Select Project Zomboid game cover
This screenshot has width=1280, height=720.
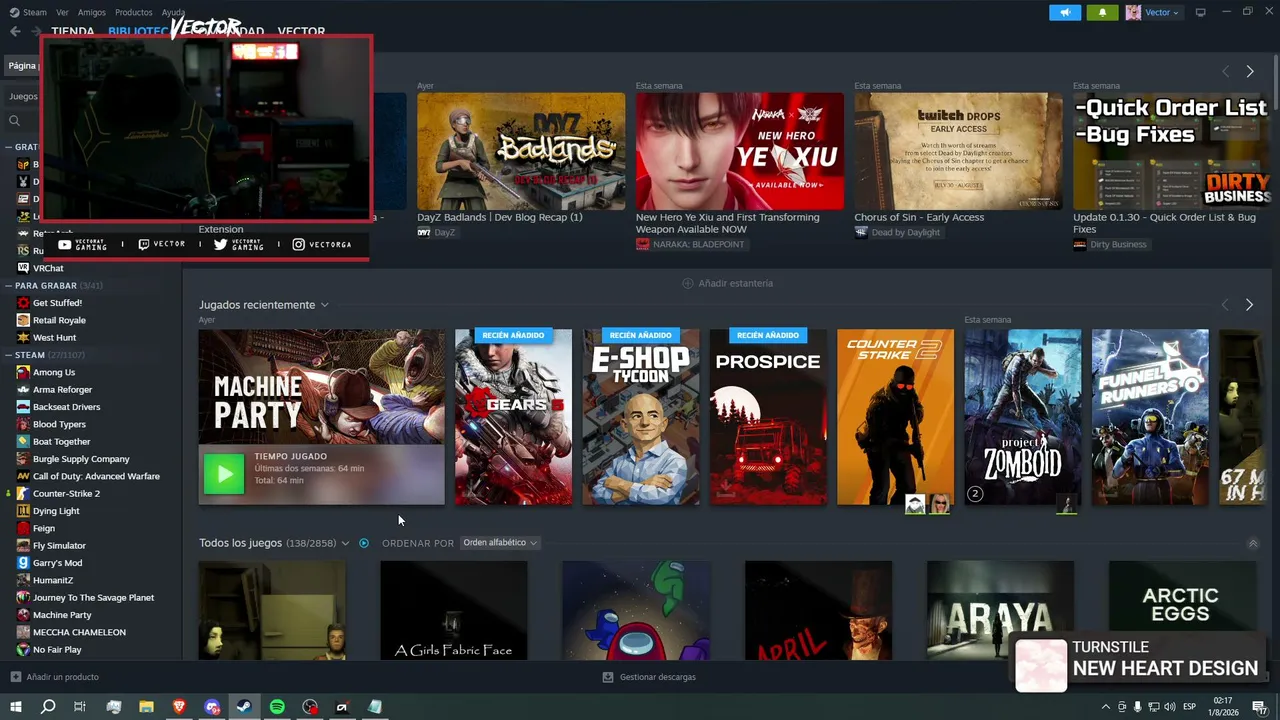1023,417
